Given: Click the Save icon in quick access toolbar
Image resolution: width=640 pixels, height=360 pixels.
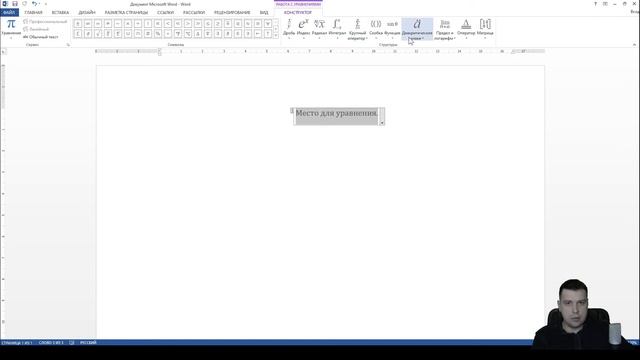Looking at the screenshot, I should pyautogui.click(x=15, y=4).
